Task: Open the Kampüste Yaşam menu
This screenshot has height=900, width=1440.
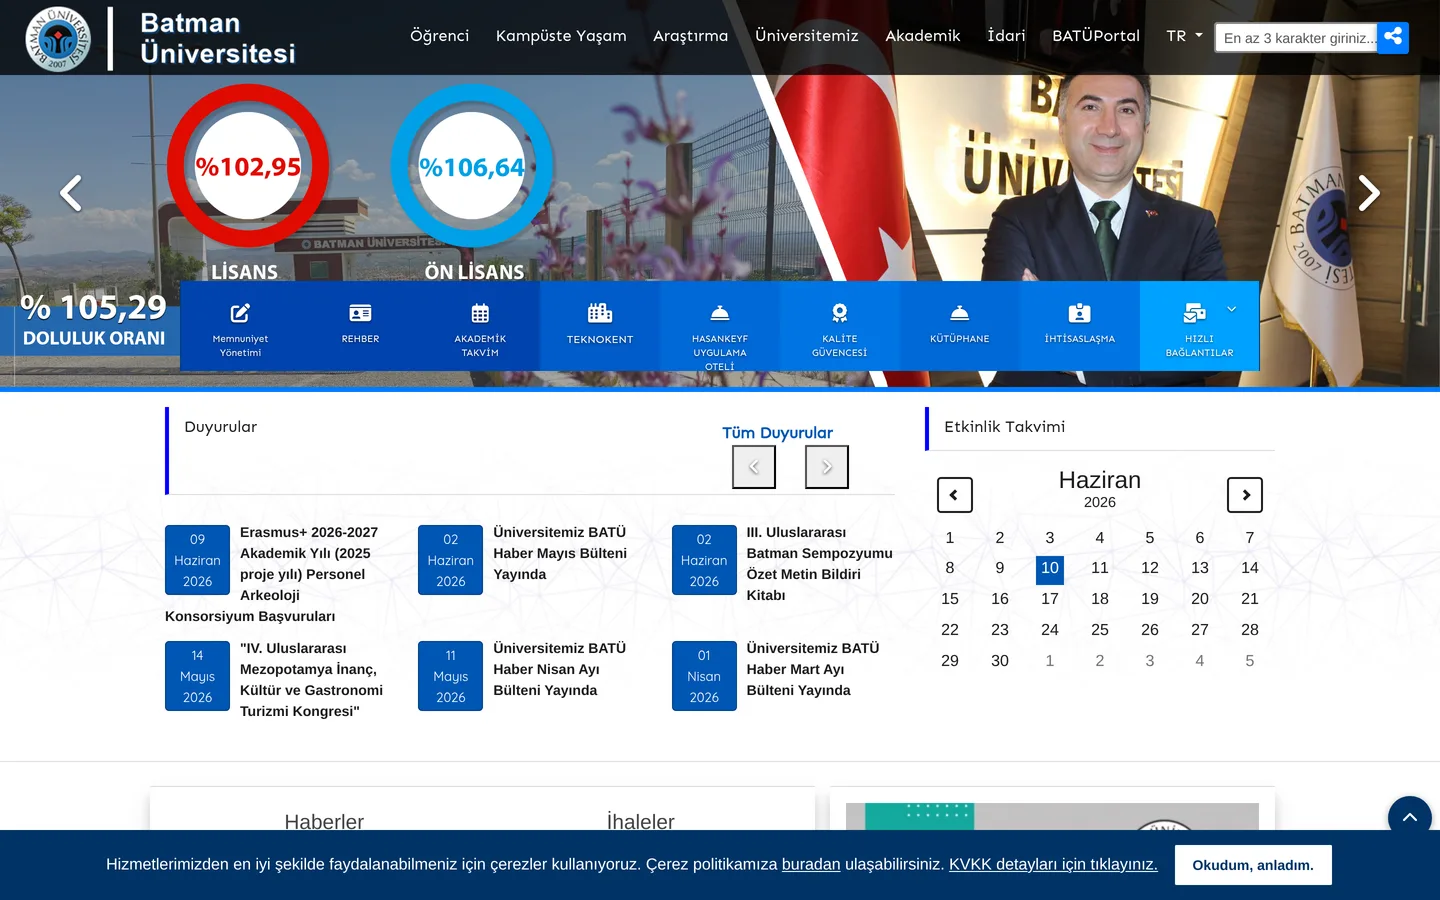Action: click(x=561, y=36)
